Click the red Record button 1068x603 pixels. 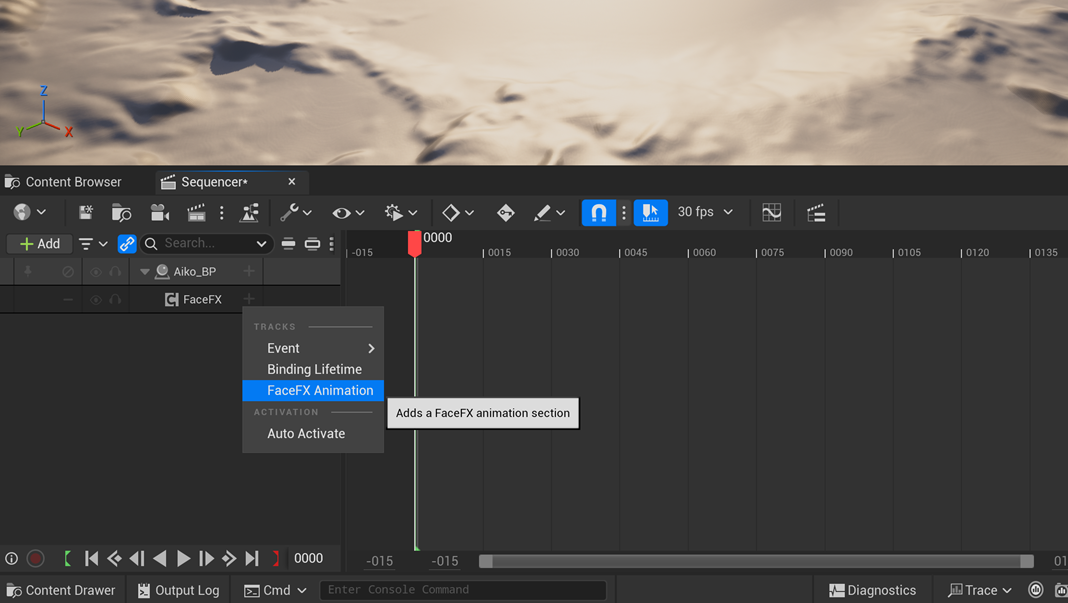coord(35,559)
